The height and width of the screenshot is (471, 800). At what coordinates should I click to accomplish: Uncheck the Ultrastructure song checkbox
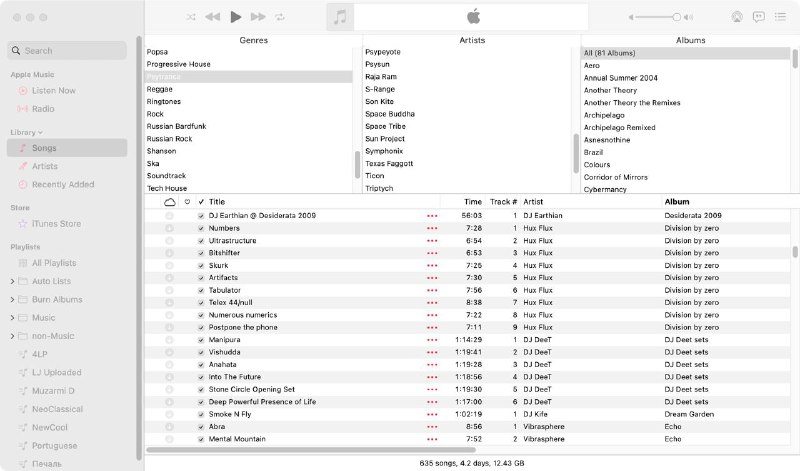pyautogui.click(x=201, y=241)
